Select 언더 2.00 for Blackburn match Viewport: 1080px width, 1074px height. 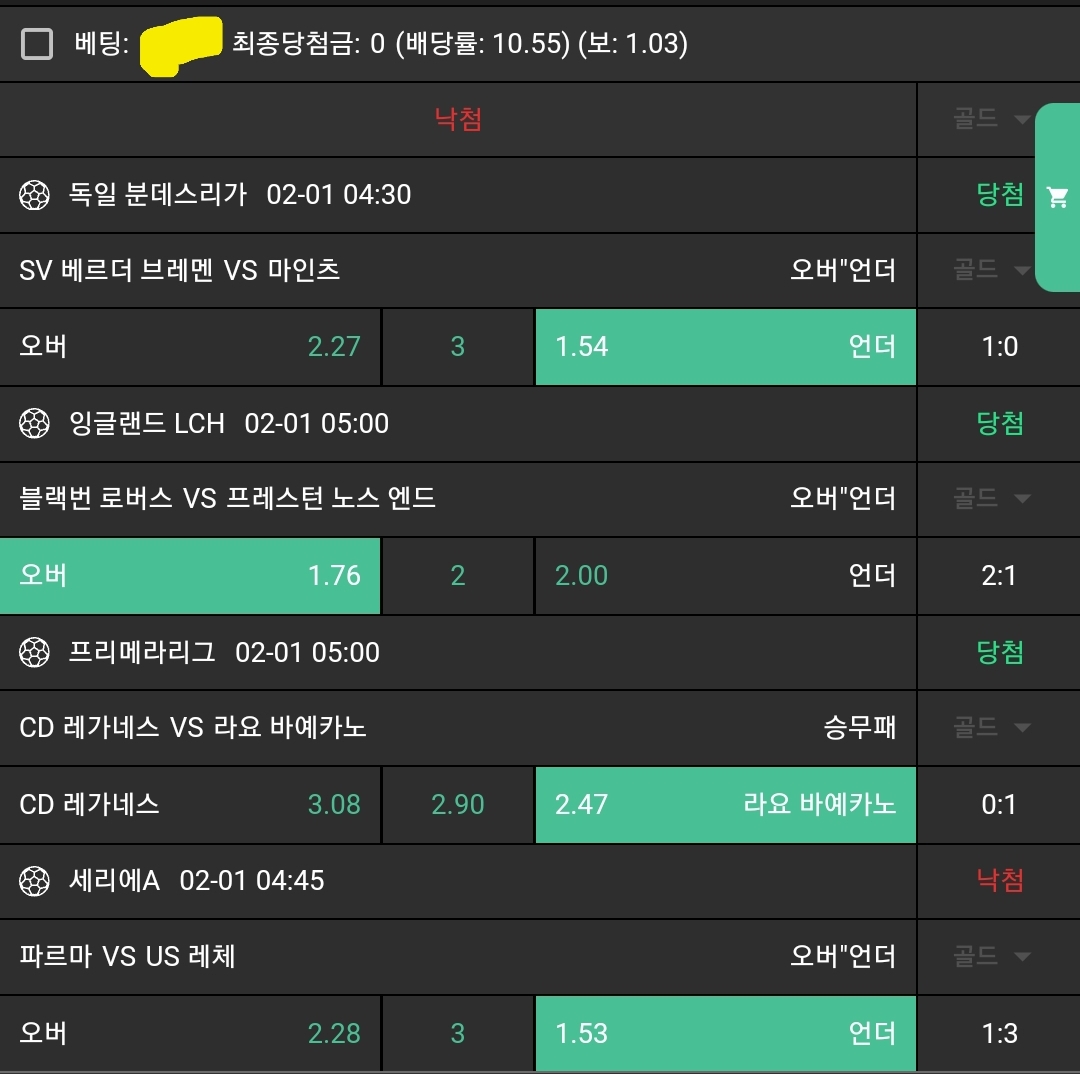(725, 576)
